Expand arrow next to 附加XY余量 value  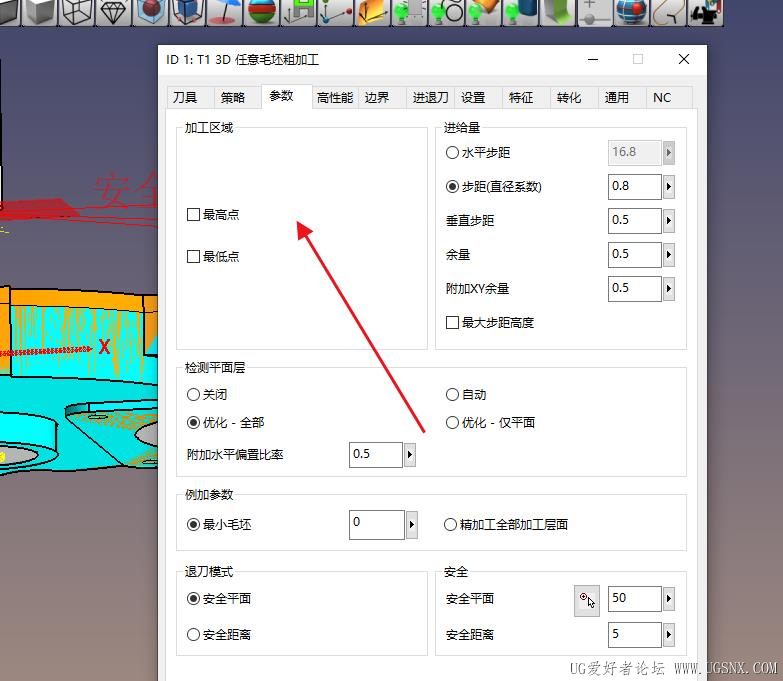pyautogui.click(x=669, y=289)
